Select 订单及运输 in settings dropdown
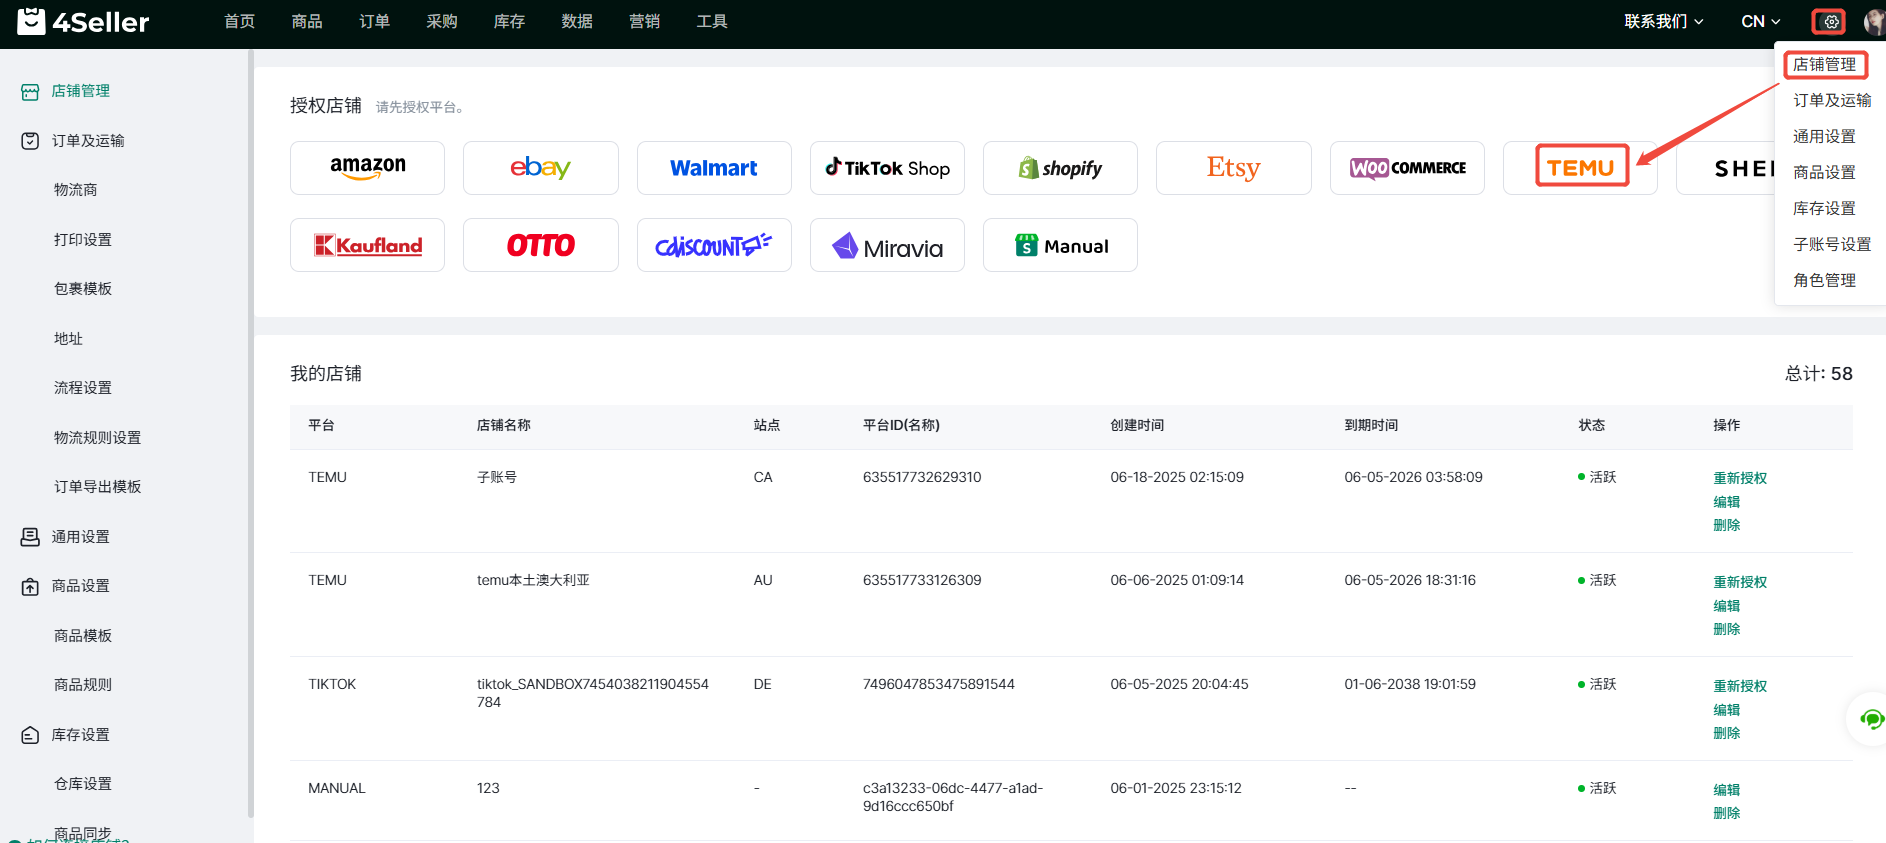 pyautogui.click(x=1832, y=101)
